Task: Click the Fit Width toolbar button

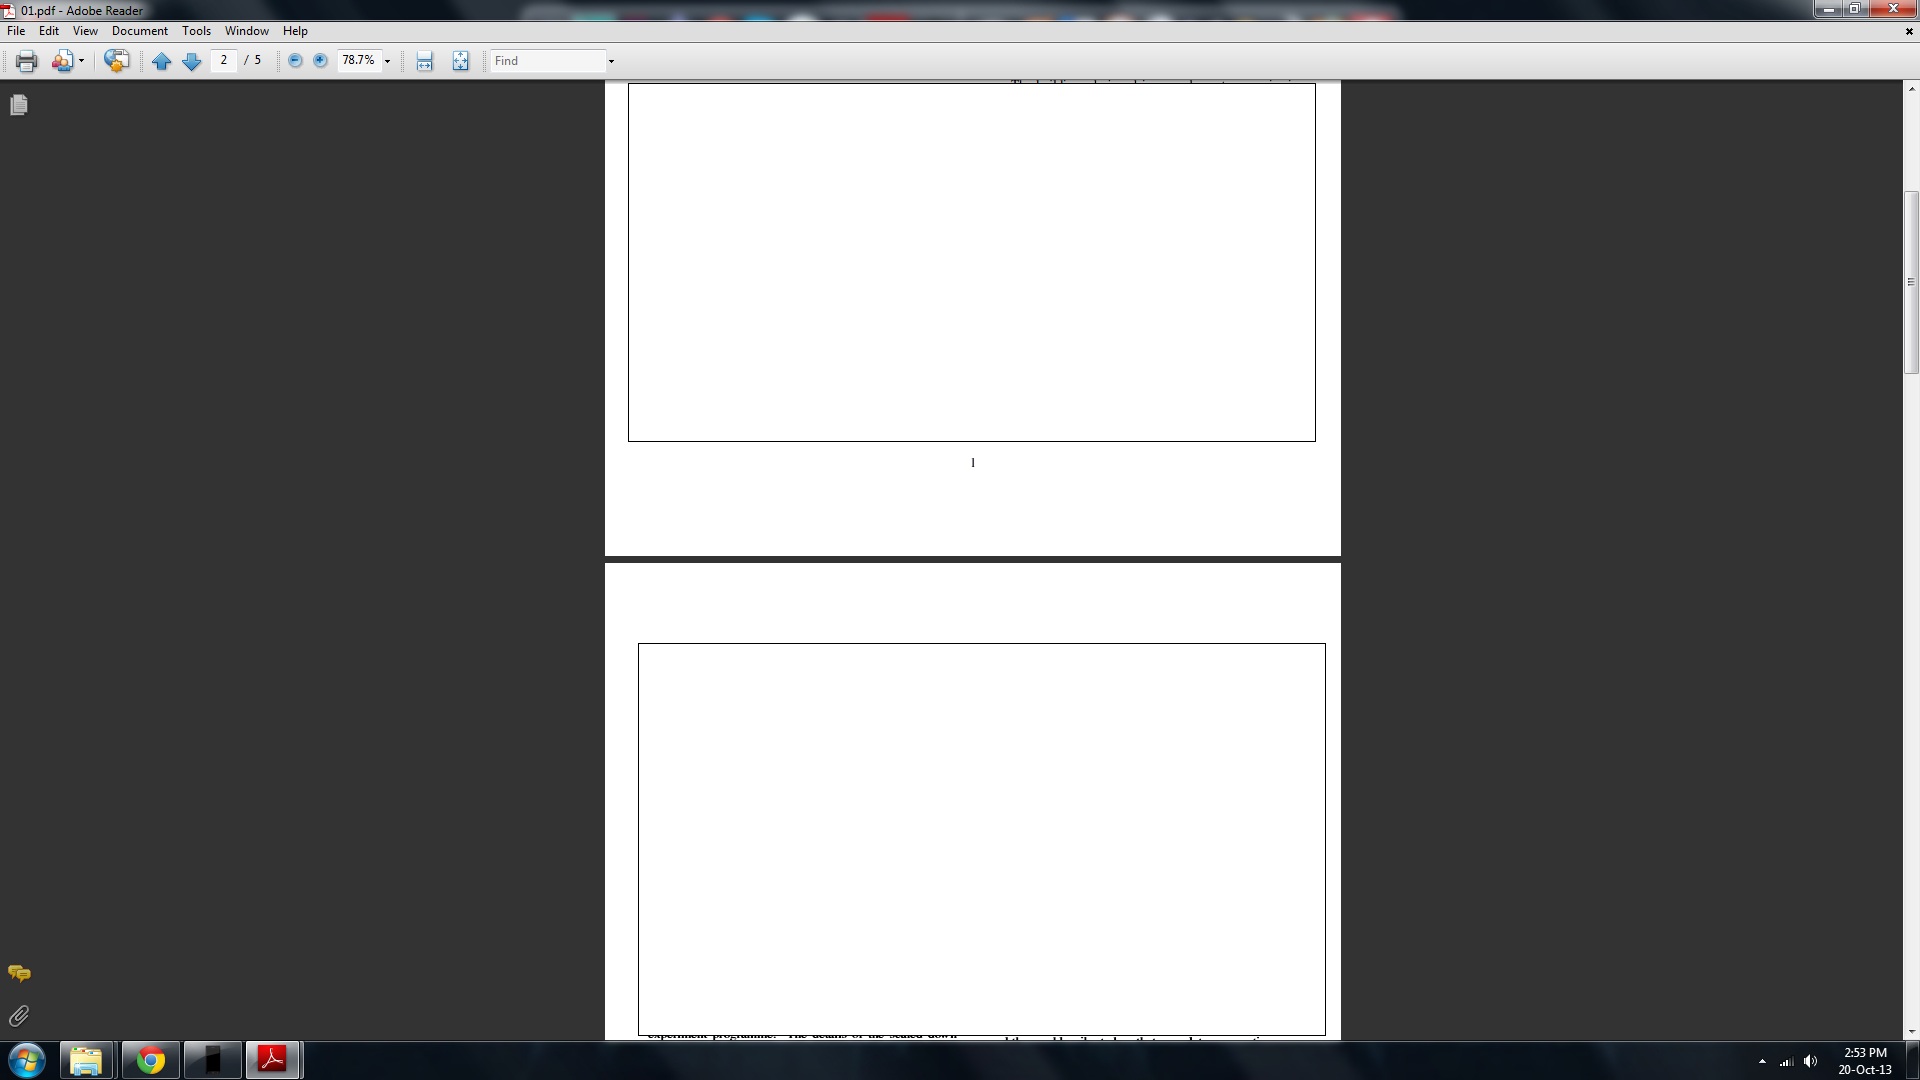Action: point(424,60)
